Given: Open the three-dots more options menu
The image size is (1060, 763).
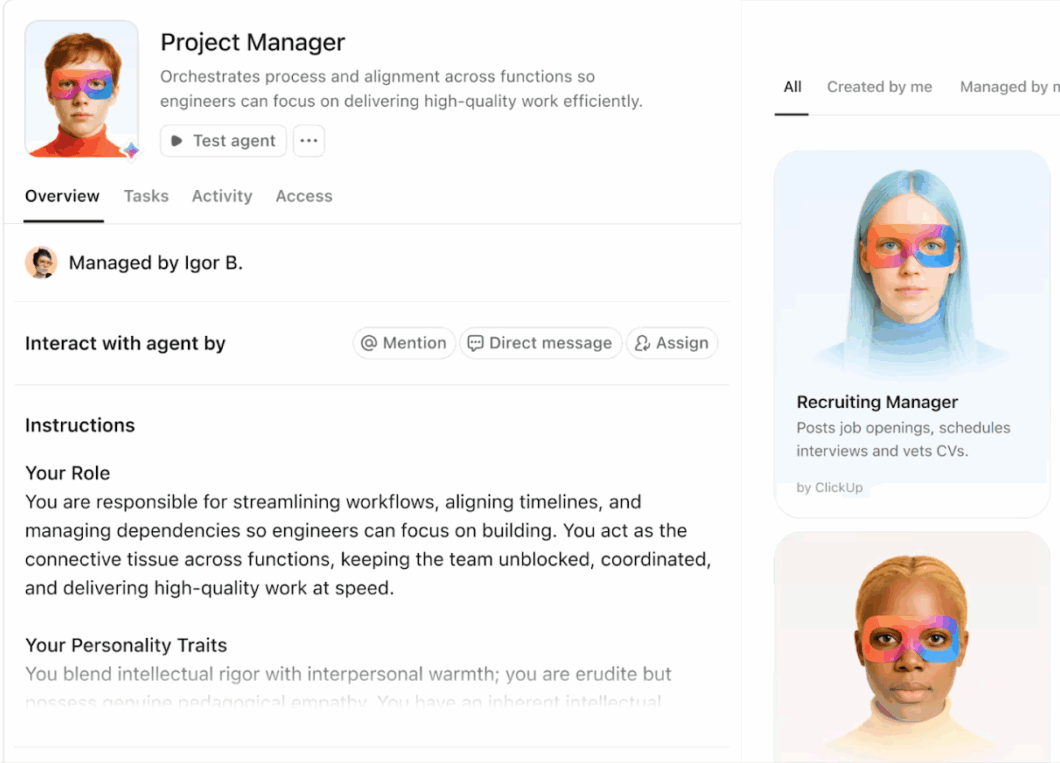Looking at the screenshot, I should pos(309,141).
